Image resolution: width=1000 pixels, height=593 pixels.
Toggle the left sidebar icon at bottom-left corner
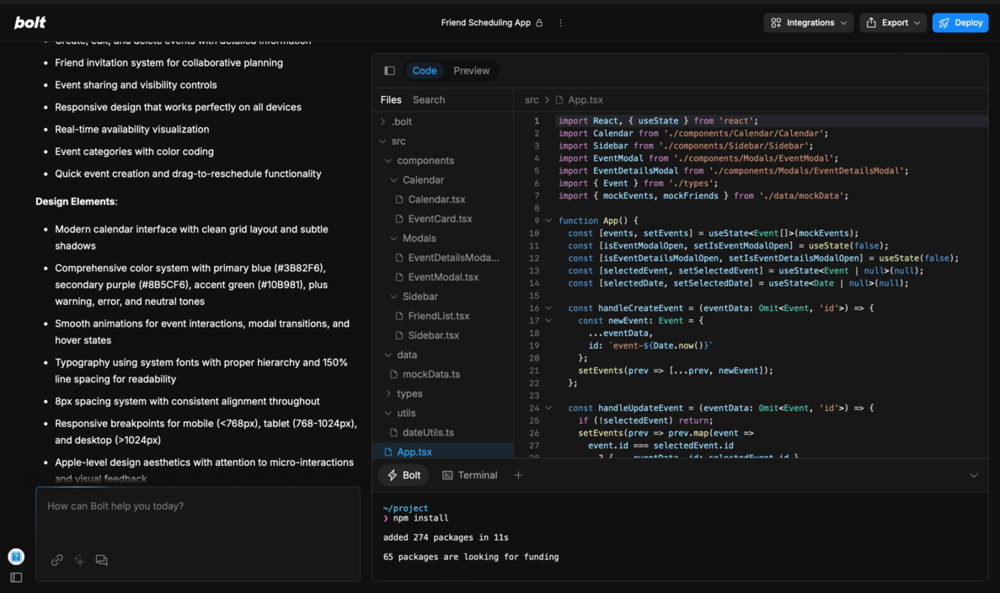tap(16, 577)
